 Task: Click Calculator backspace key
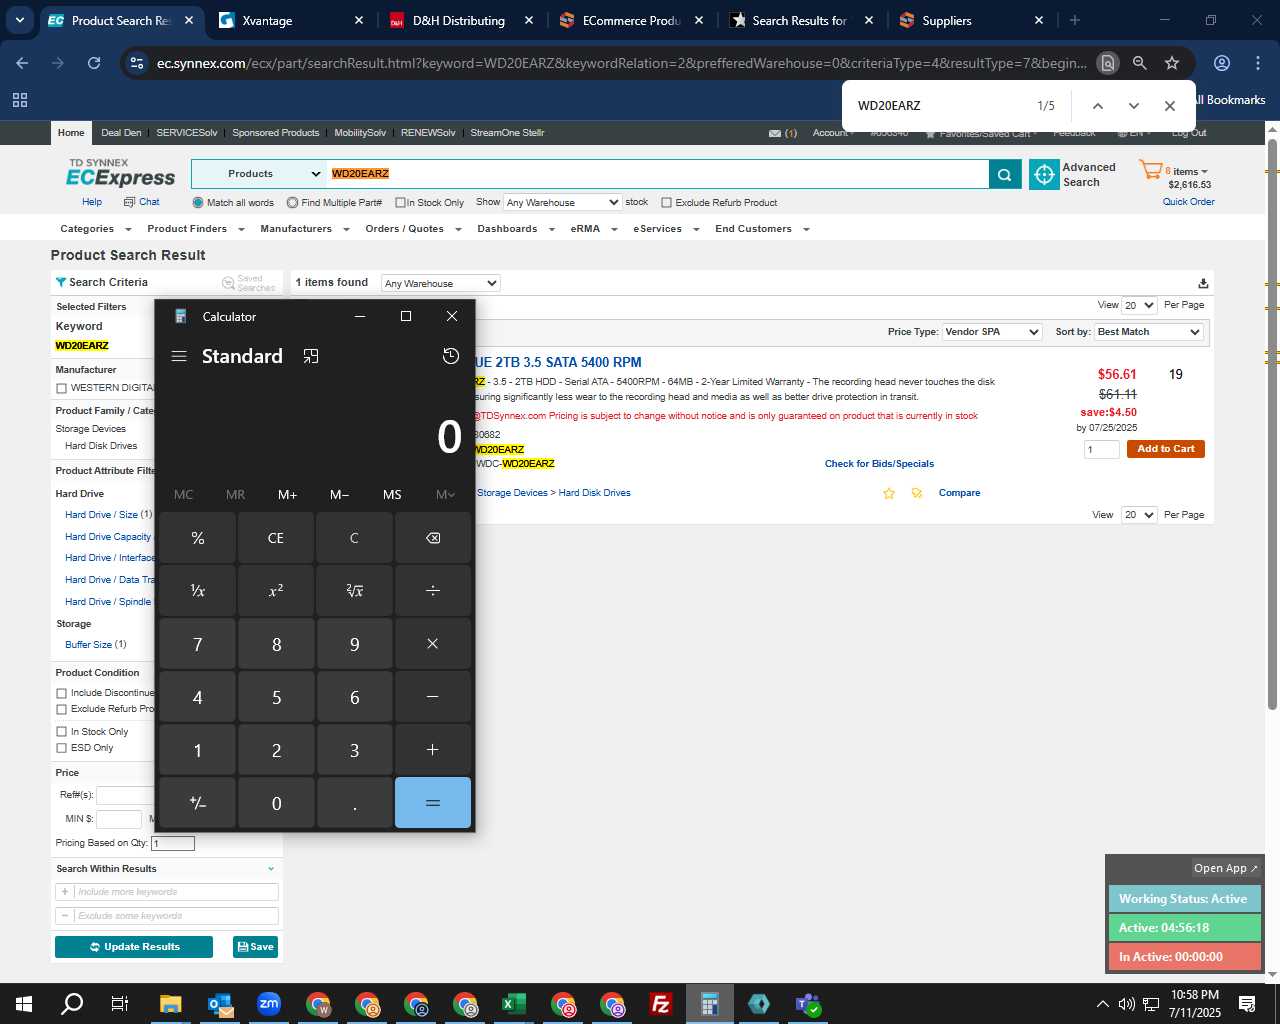pyautogui.click(x=433, y=538)
